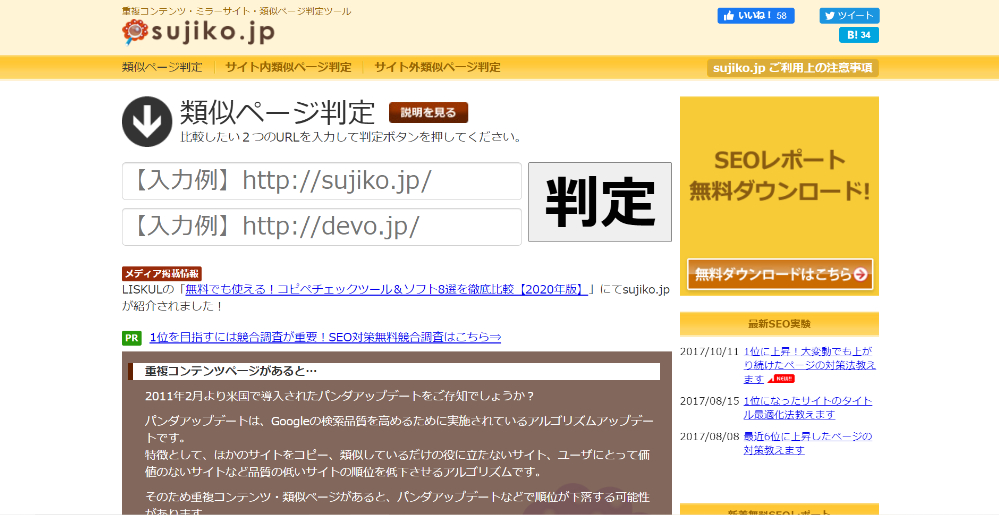Focus the first URL field with http://sujiko.jp/ placeholder
Screen dimensions: 999x515
tap(322, 181)
